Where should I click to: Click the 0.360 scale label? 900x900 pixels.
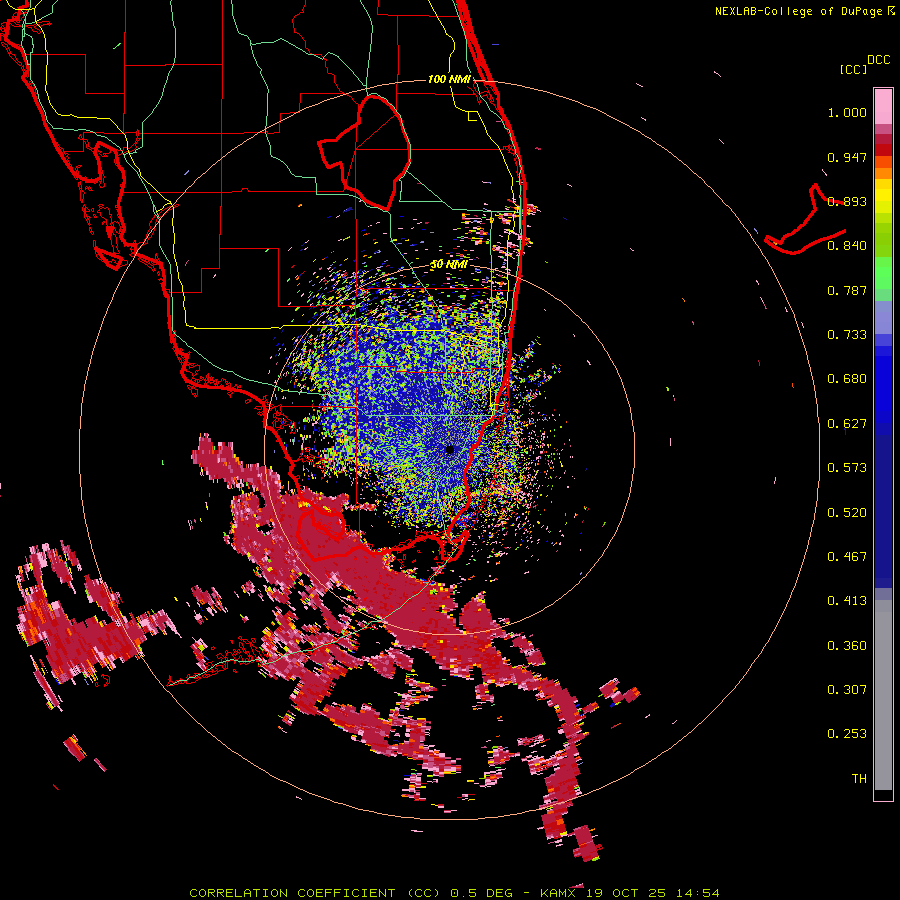[x=847, y=646]
